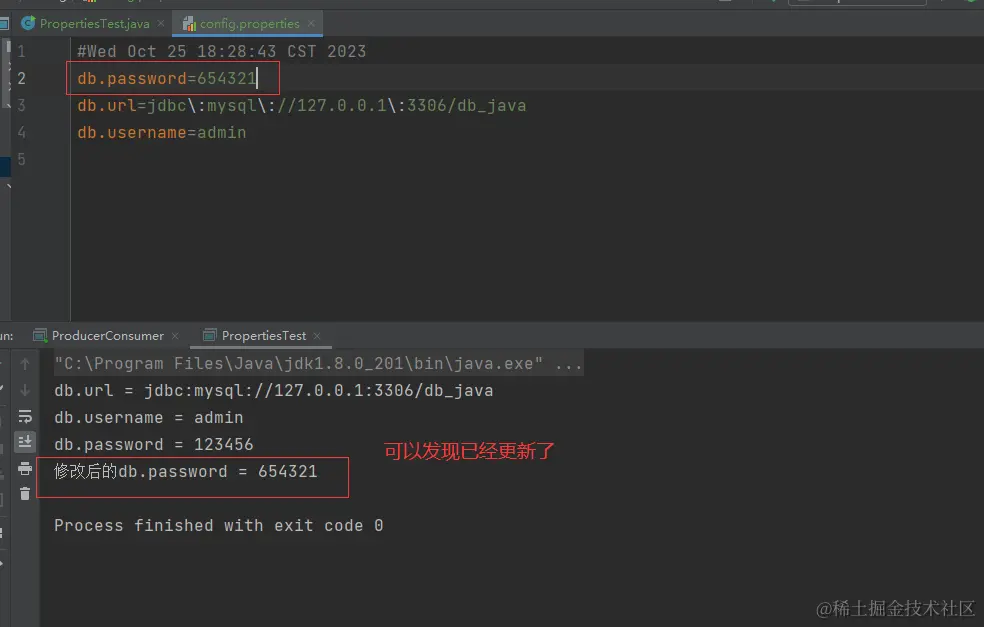984x627 pixels.
Task: Toggle soft-wrap in the console
Action: pyautogui.click(x=25, y=416)
